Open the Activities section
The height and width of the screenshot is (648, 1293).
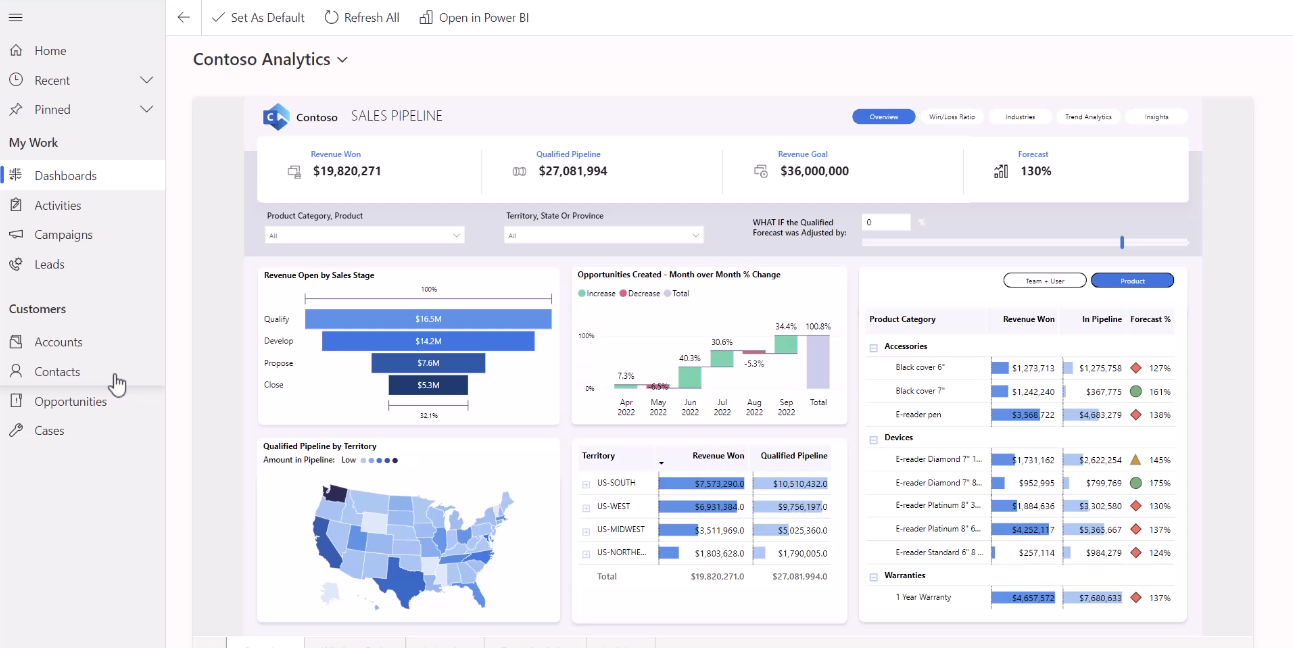point(58,205)
